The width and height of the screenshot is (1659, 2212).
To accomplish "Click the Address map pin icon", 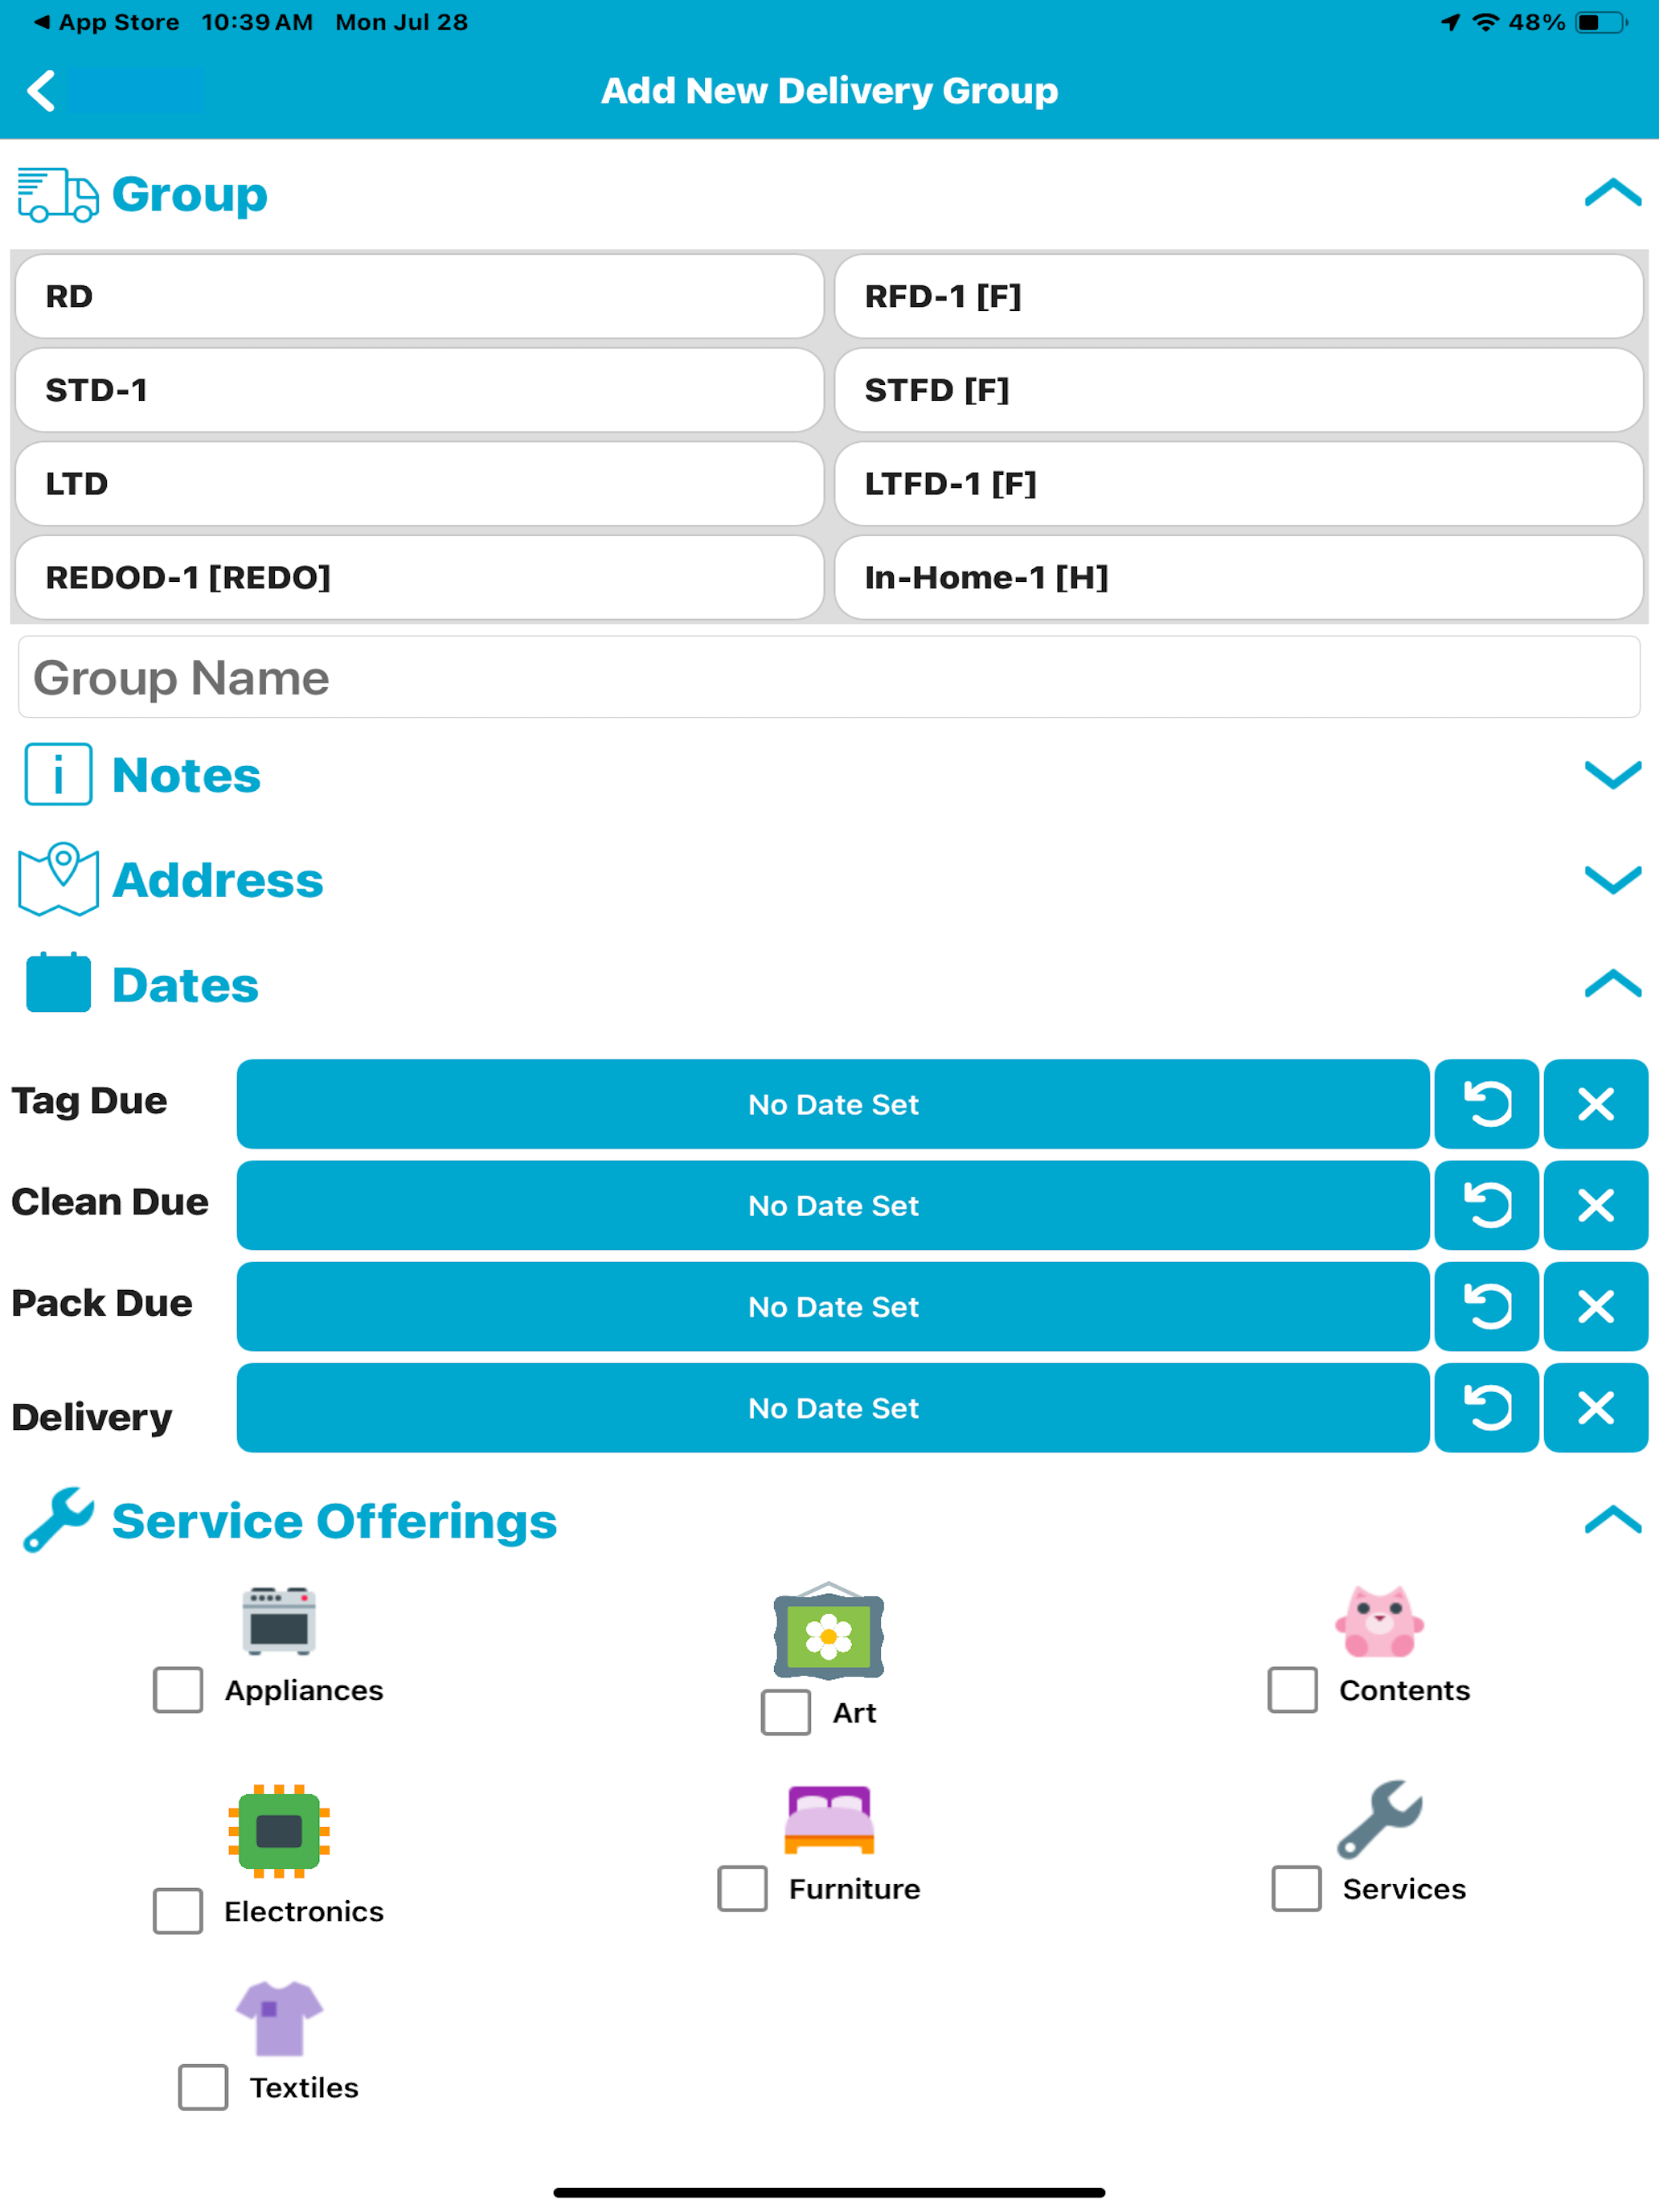I will click(58, 879).
